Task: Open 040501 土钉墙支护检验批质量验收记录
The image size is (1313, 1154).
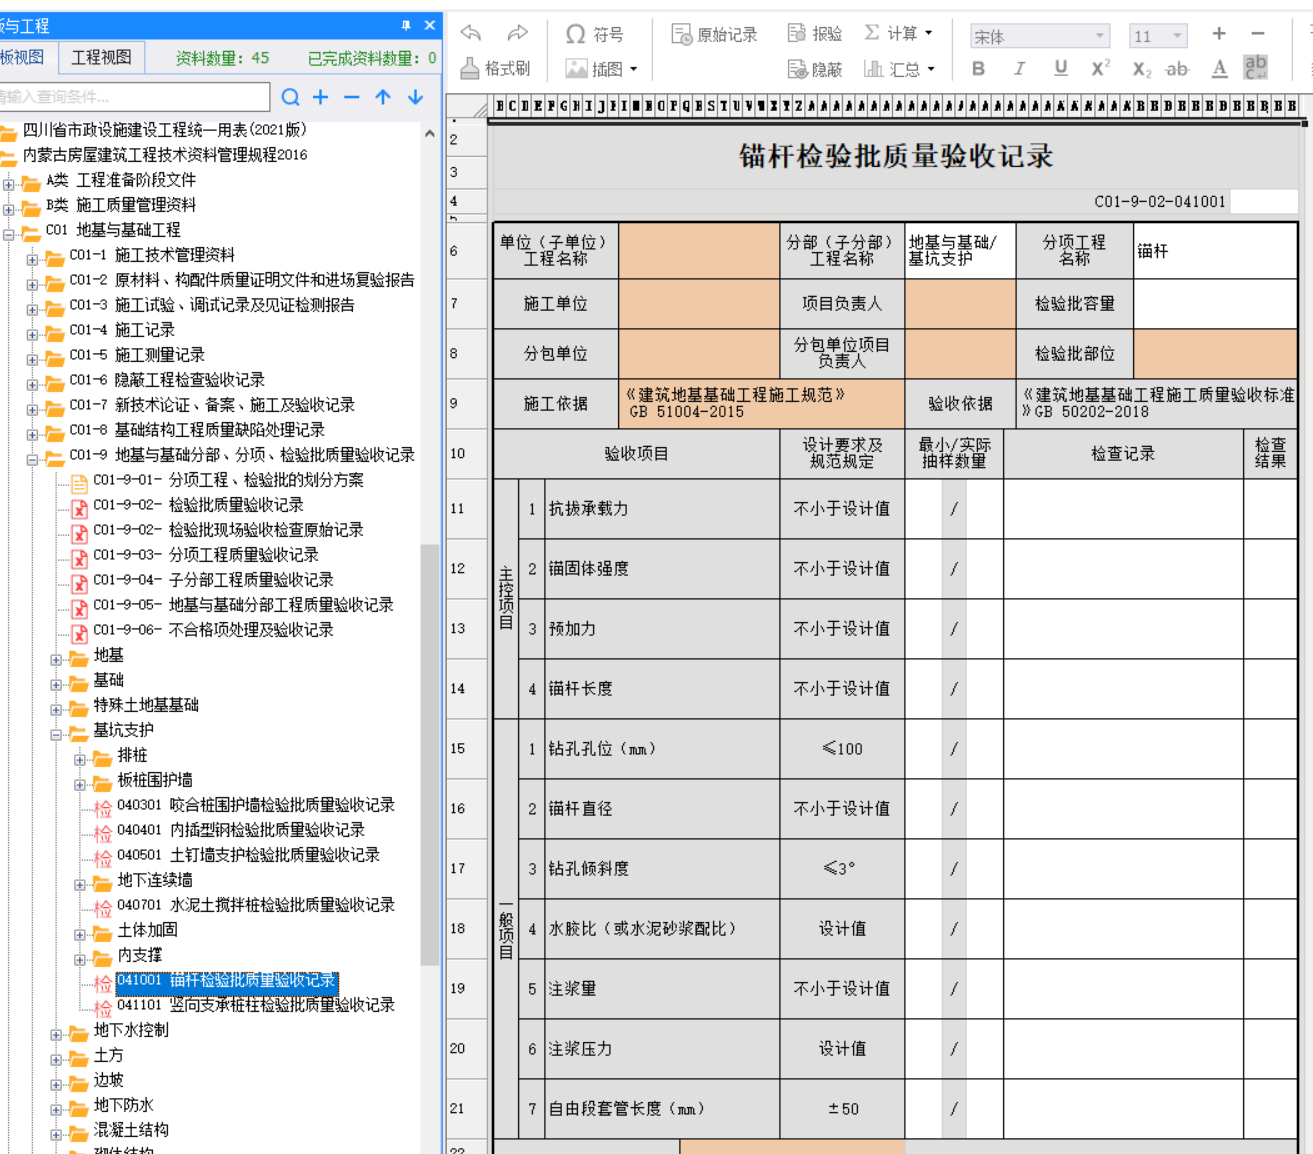Action: 248,855
